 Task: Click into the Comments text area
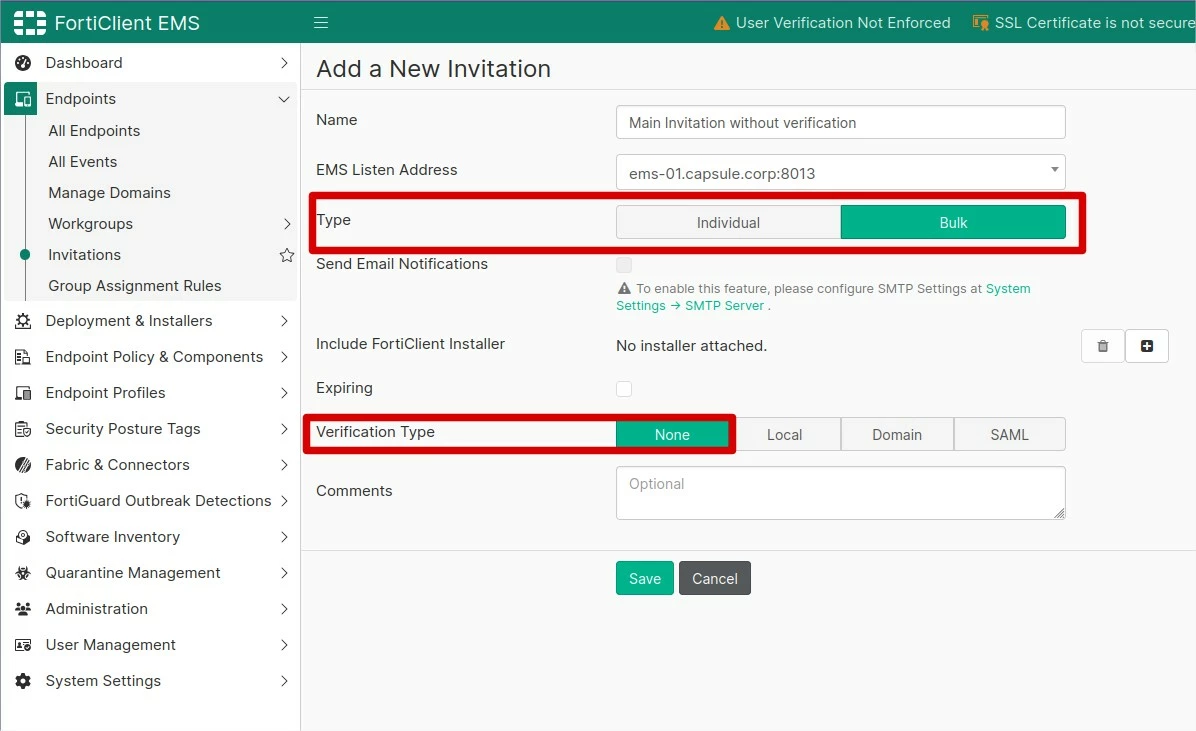[841, 493]
